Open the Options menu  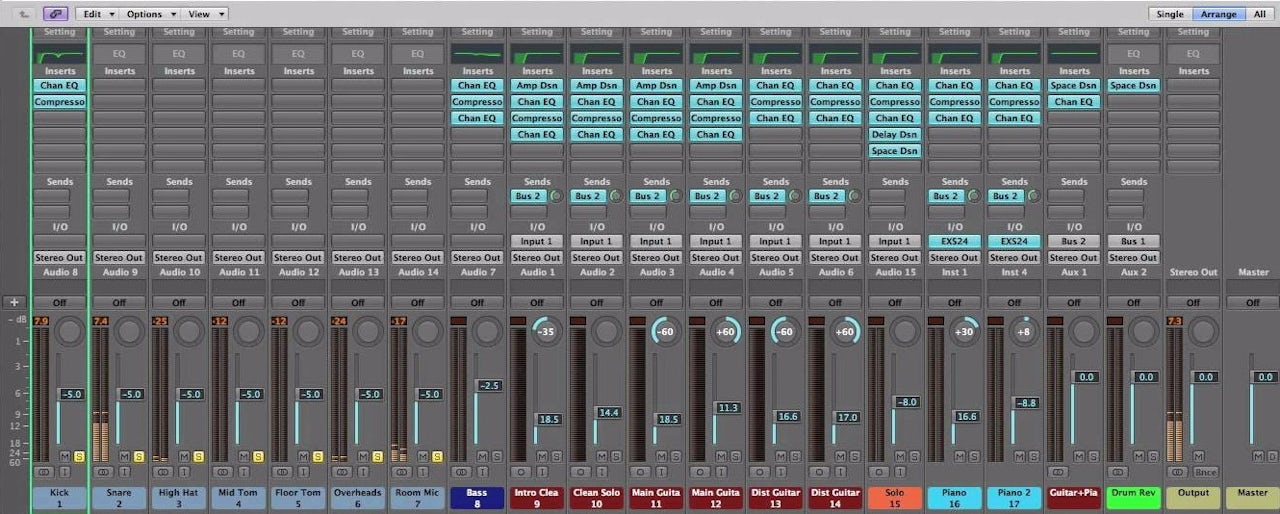click(150, 14)
